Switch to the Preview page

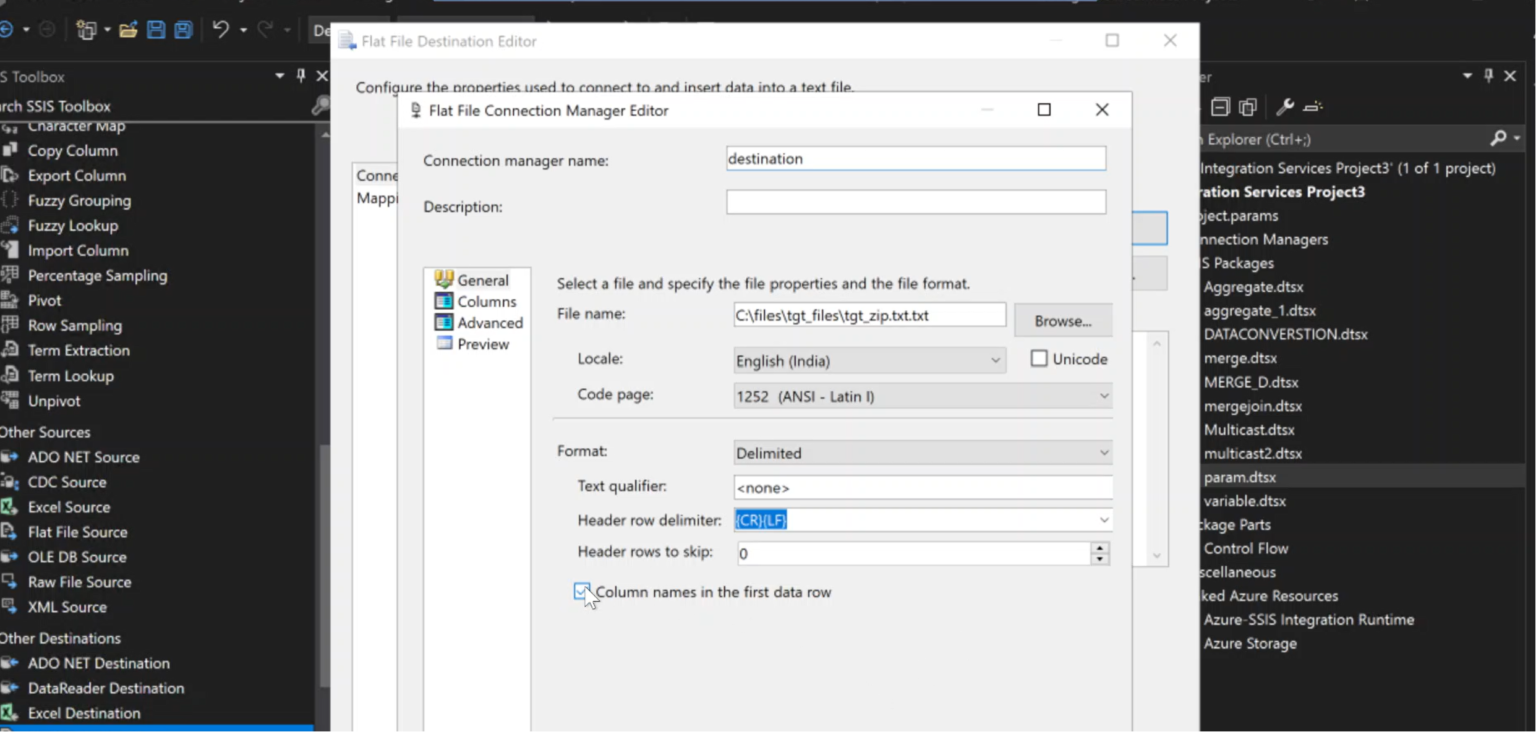tap(486, 343)
